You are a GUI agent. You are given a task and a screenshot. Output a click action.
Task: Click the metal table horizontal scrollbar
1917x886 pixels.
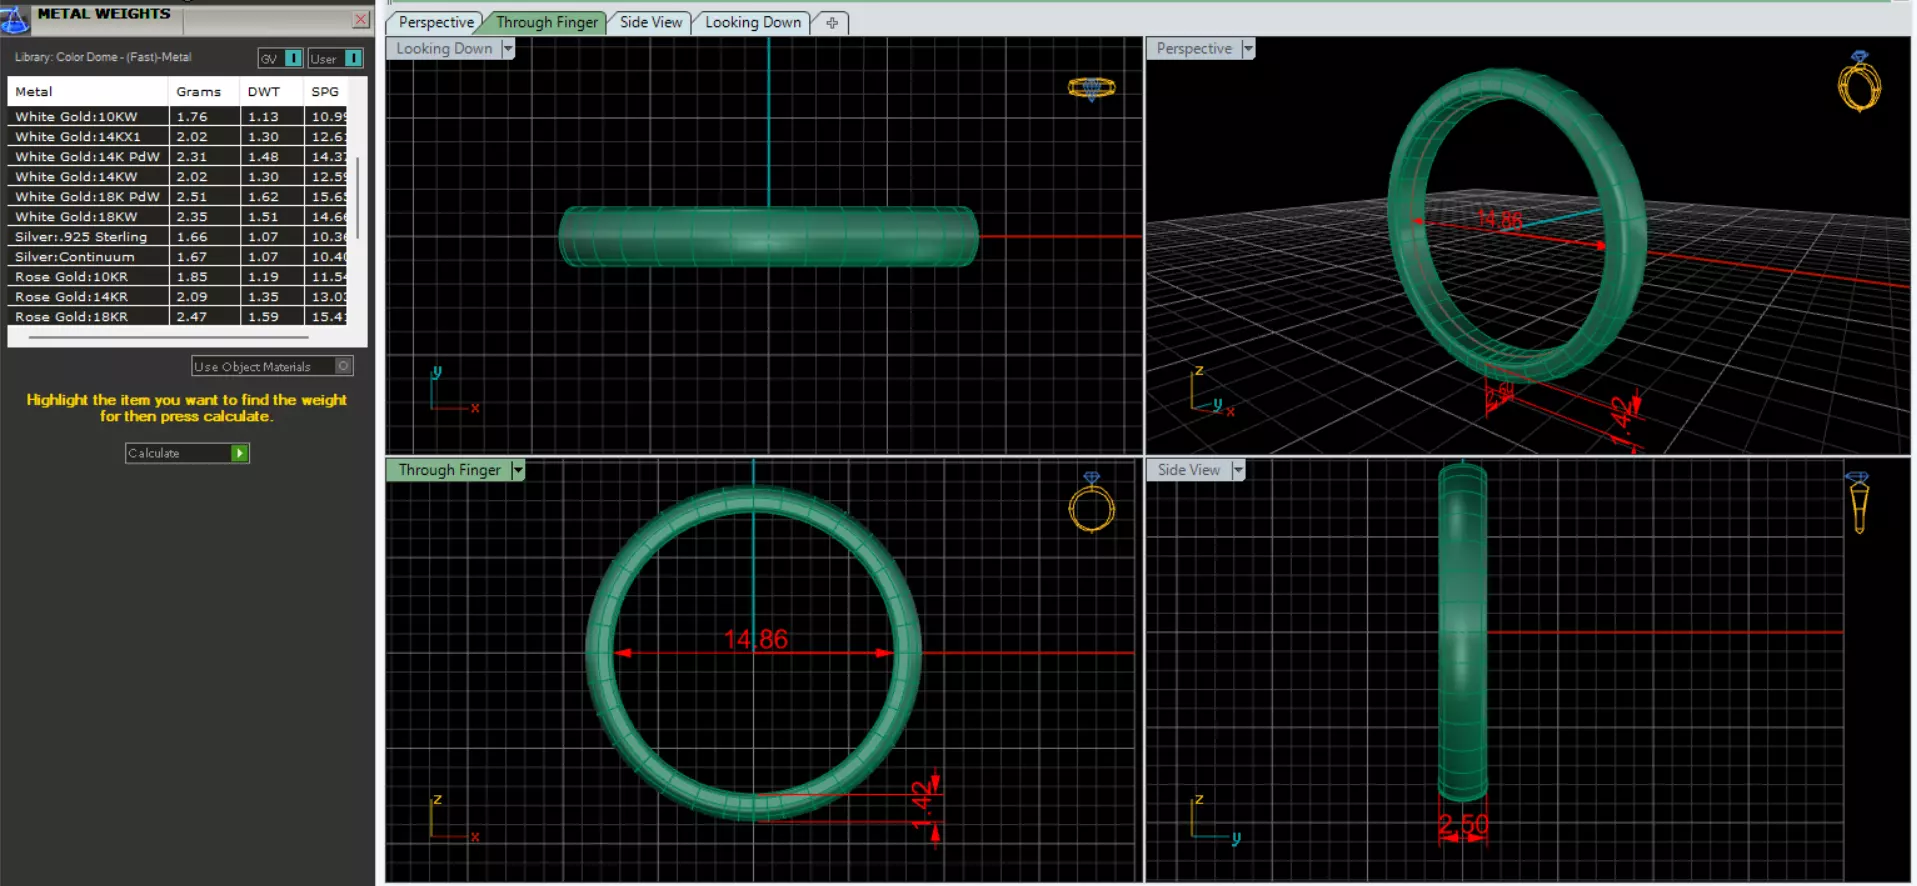tap(168, 338)
